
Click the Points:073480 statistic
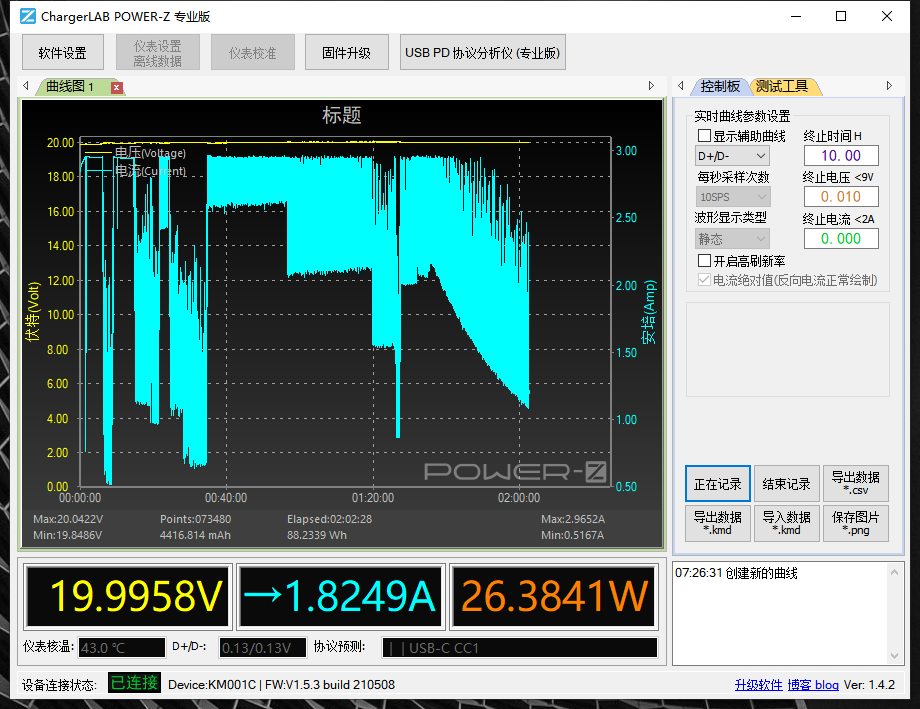click(x=195, y=519)
